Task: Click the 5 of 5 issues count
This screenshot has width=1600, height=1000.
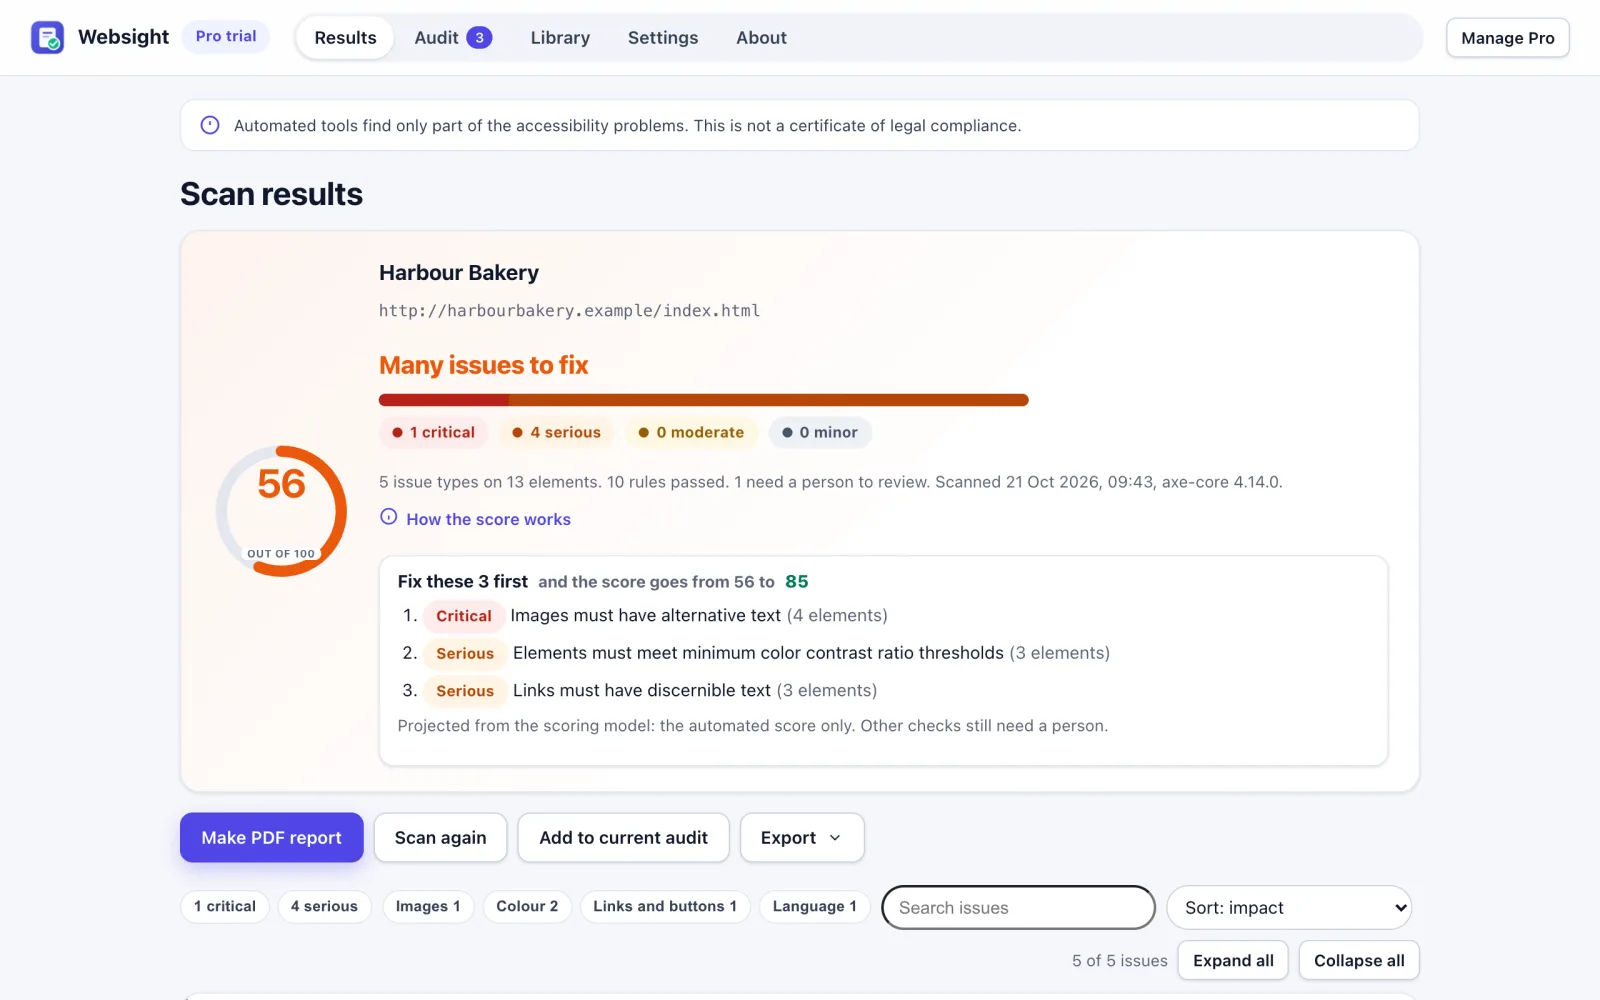Action: [x=1119, y=960]
